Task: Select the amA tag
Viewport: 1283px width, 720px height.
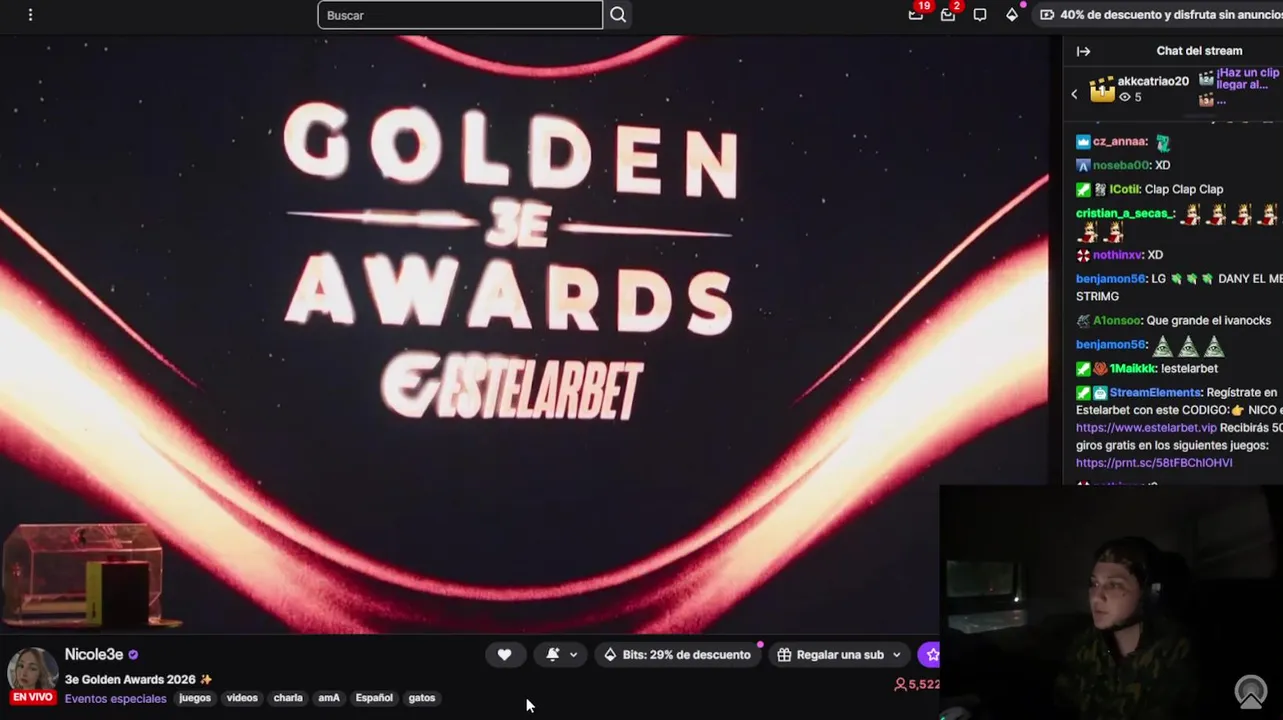Action: pos(329,698)
